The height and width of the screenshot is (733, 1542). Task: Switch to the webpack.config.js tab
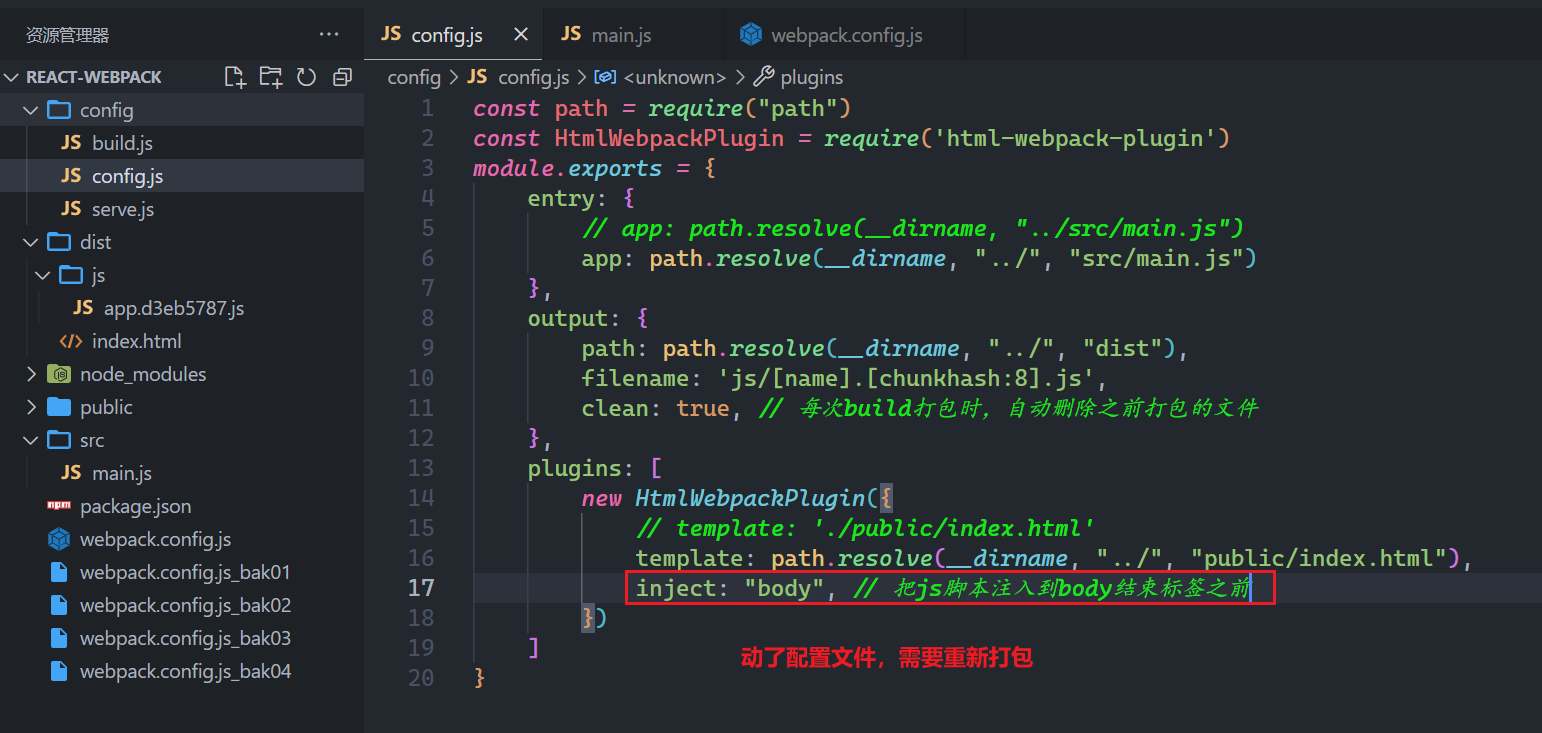point(844,35)
